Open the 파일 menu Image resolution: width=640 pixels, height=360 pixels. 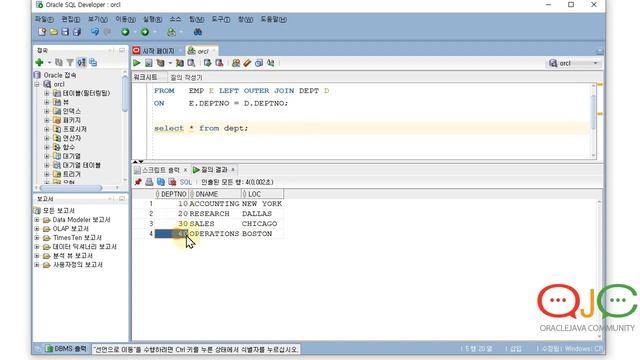[44, 19]
